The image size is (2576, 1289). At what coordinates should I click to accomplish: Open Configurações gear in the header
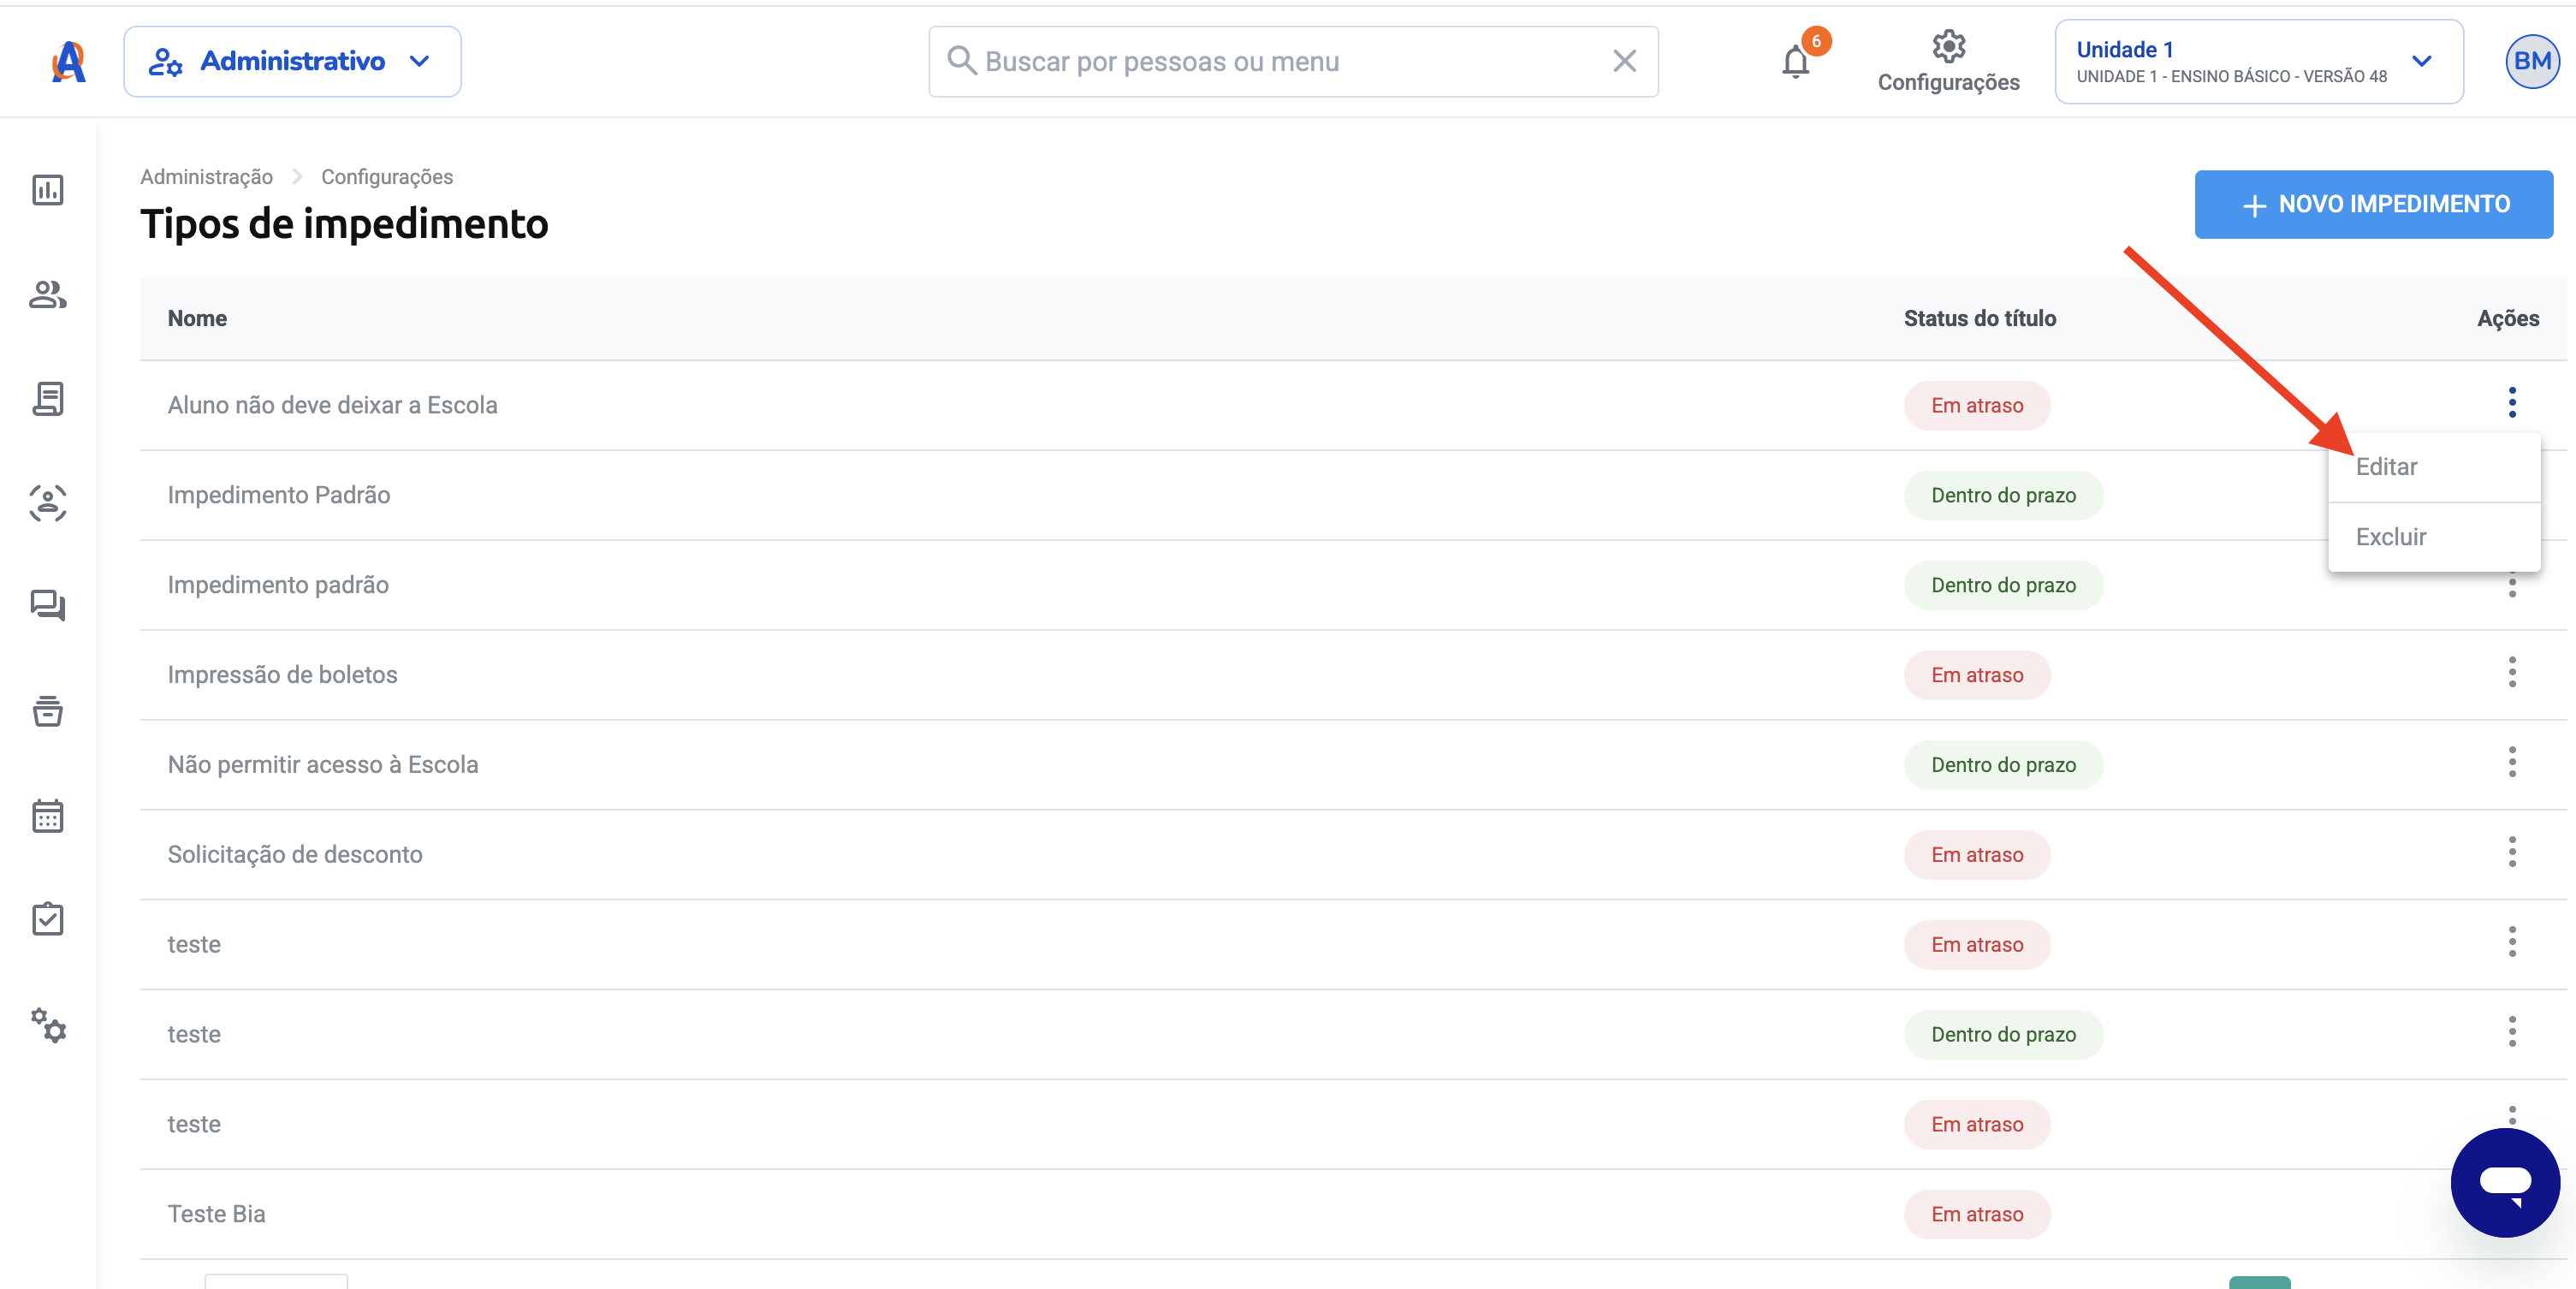coord(1948,62)
